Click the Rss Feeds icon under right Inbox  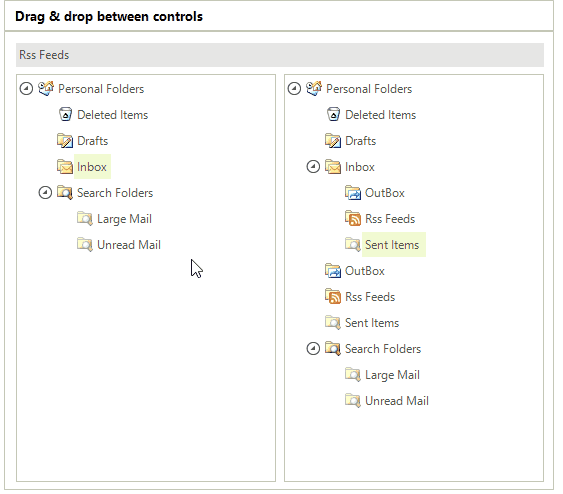click(x=353, y=219)
